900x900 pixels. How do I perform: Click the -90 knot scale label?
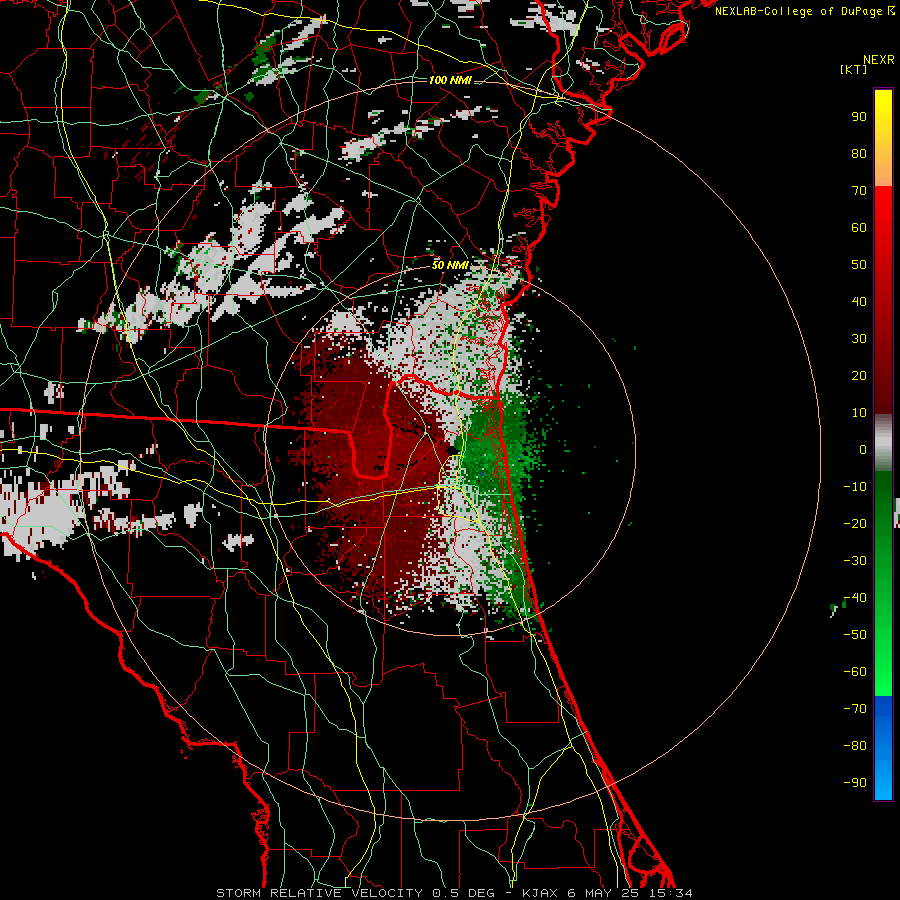click(x=855, y=783)
